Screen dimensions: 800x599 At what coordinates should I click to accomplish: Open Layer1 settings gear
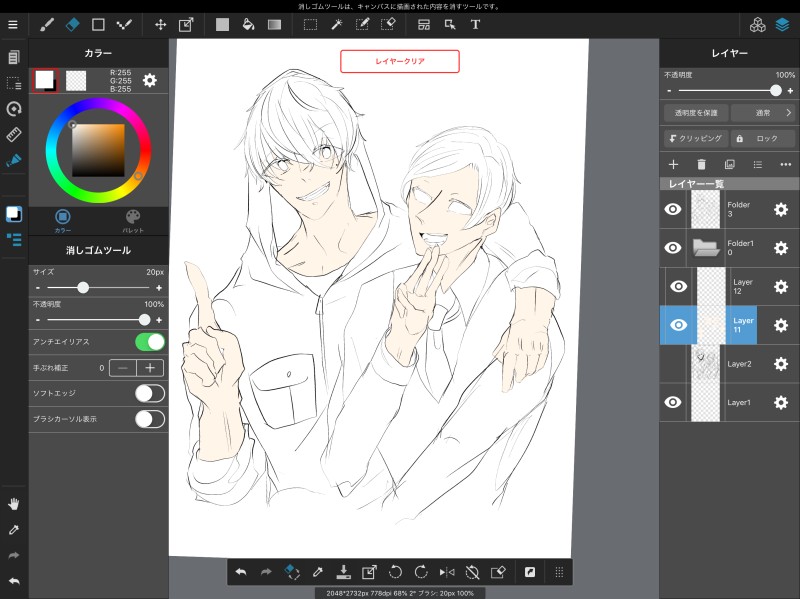click(x=781, y=402)
